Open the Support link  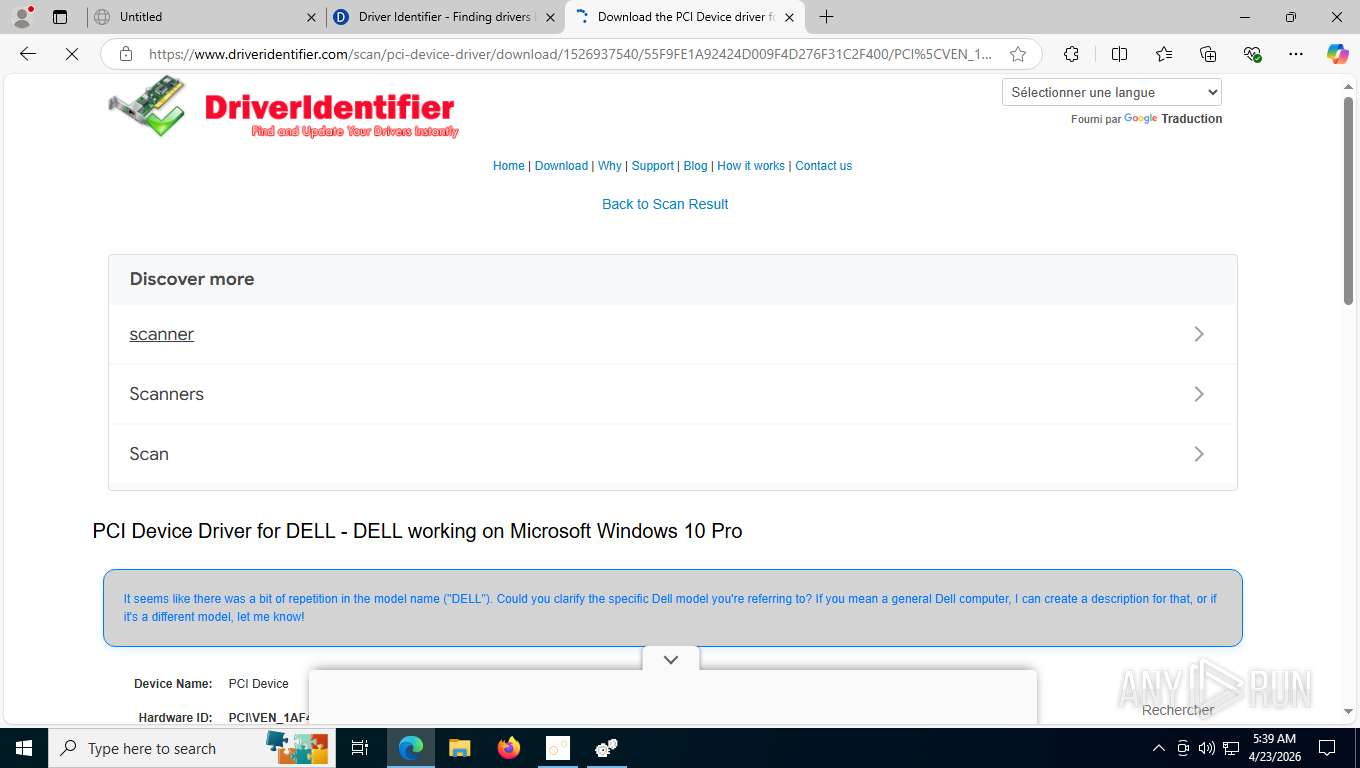[653, 166]
